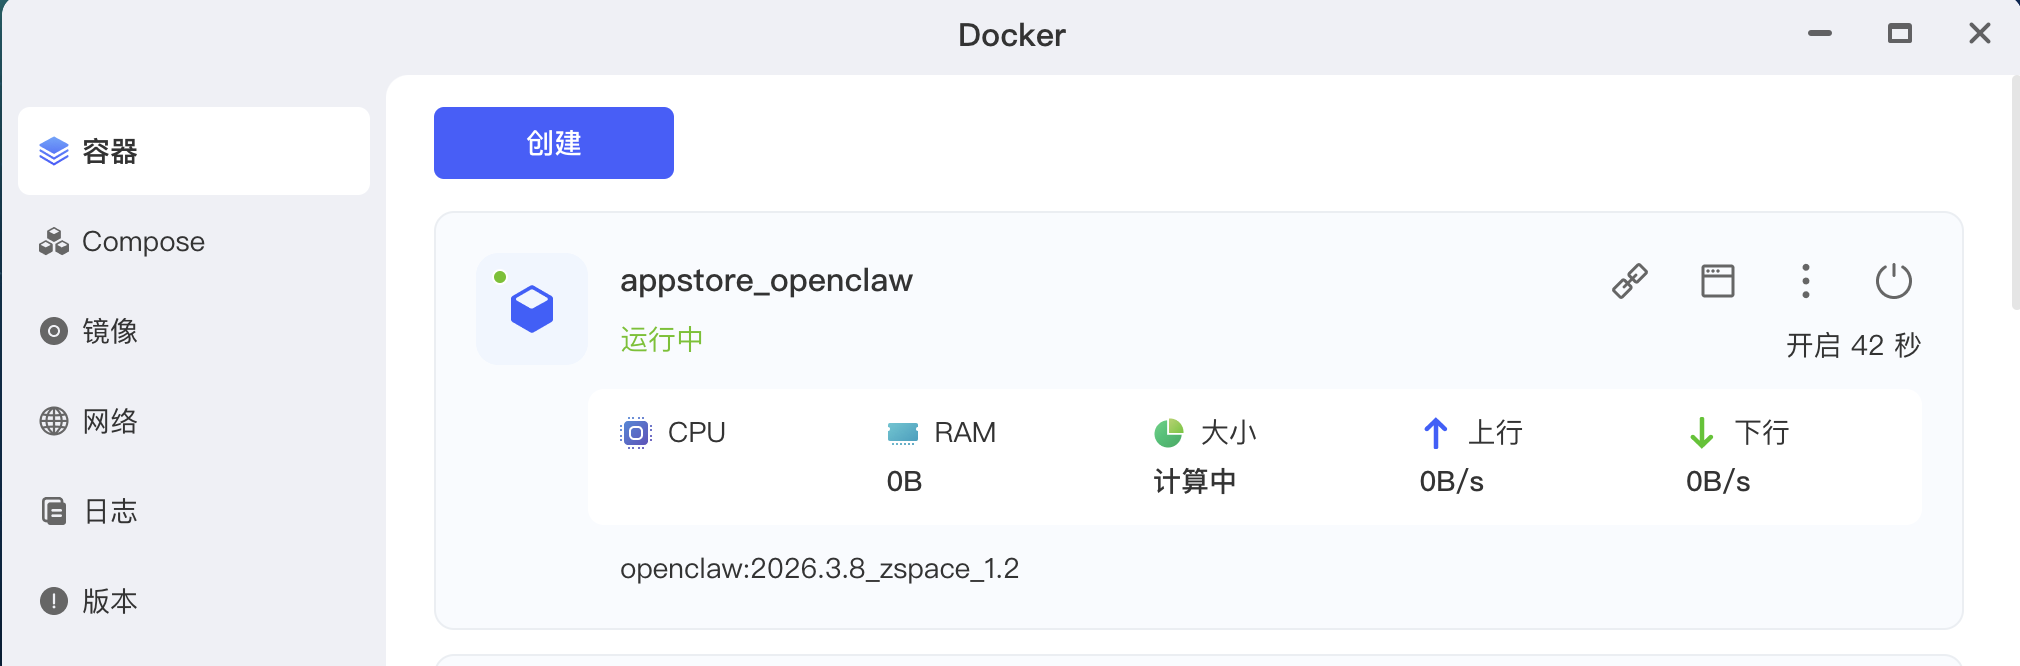
Task: Show the 版本 version section
Action: [x=110, y=601]
